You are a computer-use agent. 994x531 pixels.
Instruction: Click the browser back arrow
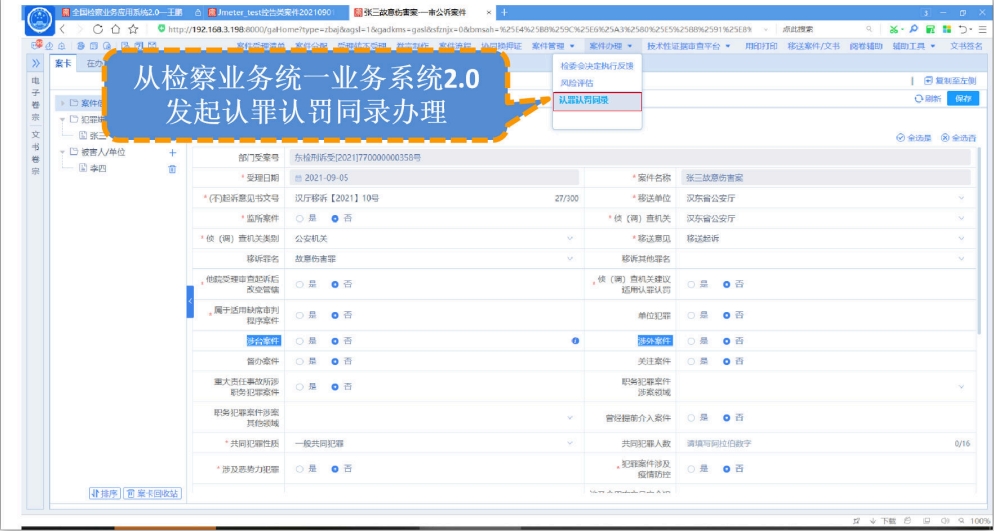62,29
